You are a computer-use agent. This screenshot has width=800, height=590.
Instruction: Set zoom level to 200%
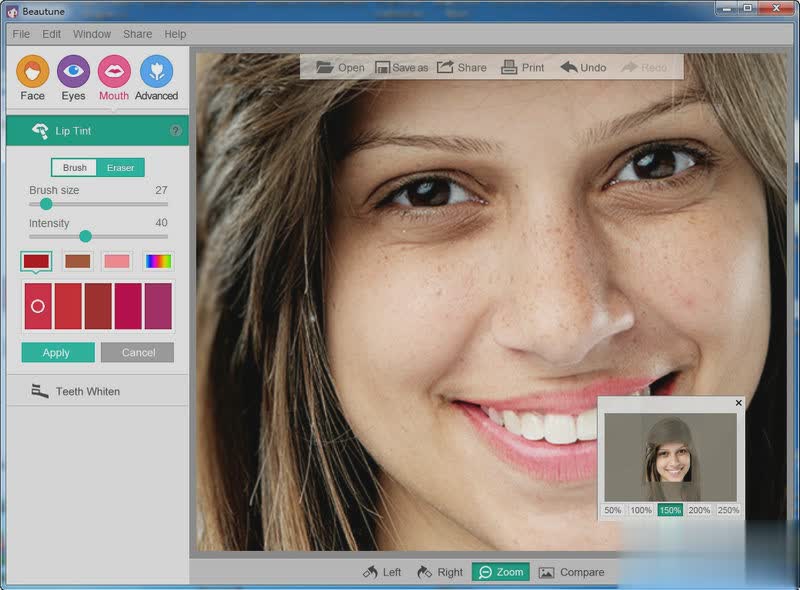pos(699,510)
